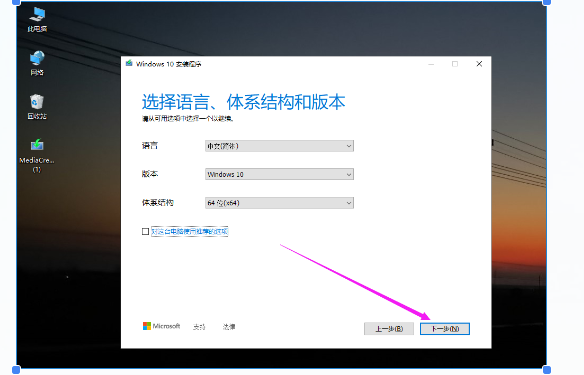
Task: Click the Windows 10 Setup title bar icon
Action: coord(129,64)
